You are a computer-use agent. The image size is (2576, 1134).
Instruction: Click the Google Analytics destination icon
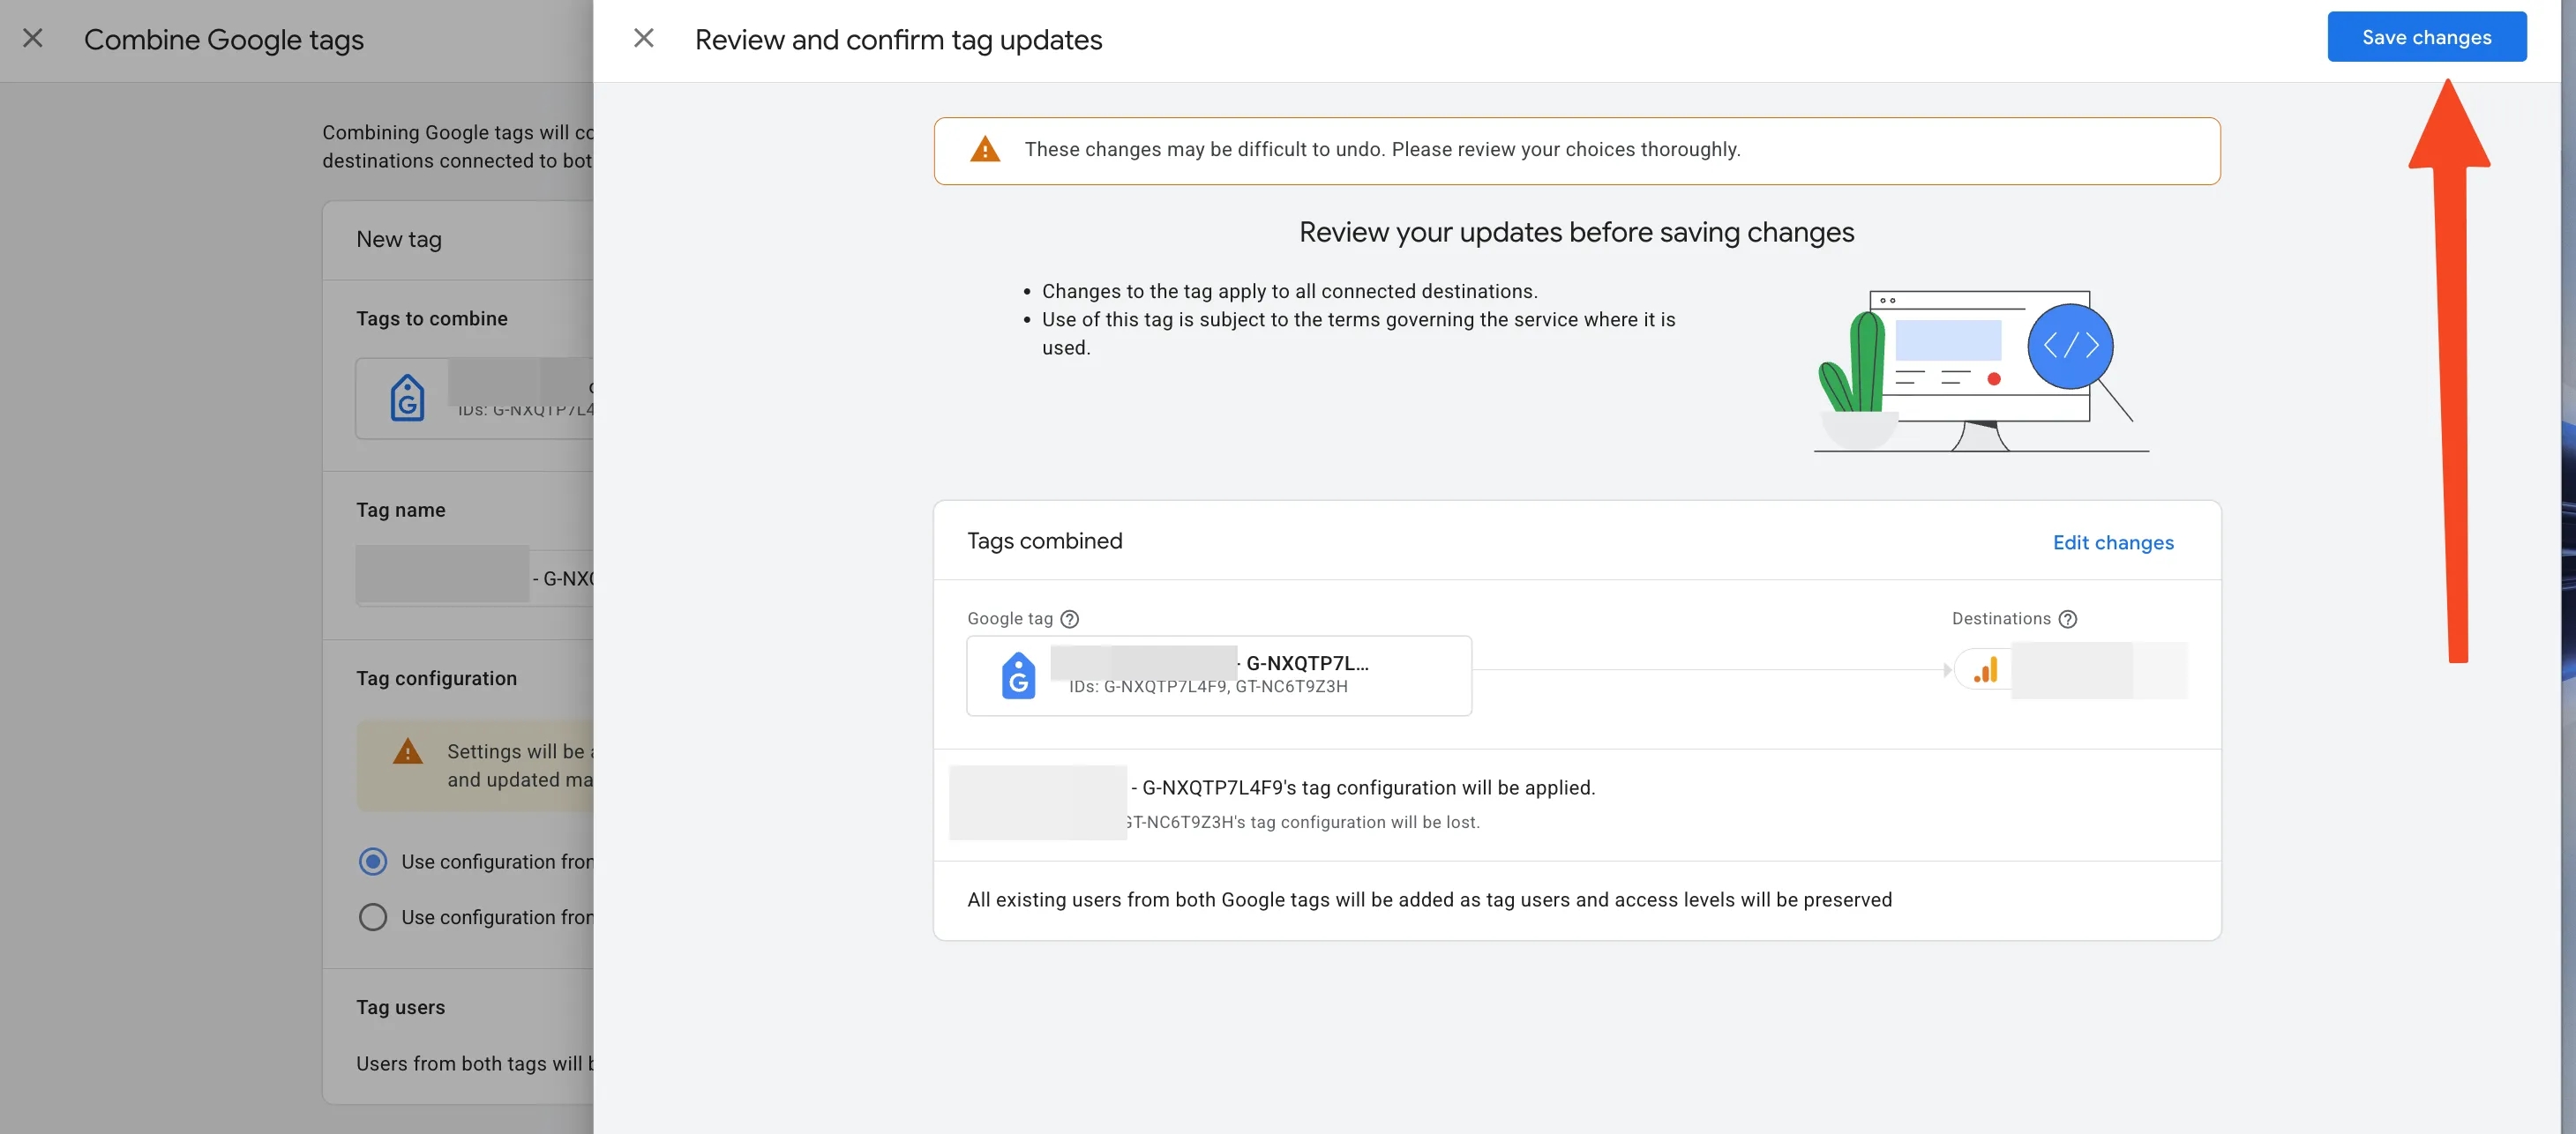[x=1986, y=670]
